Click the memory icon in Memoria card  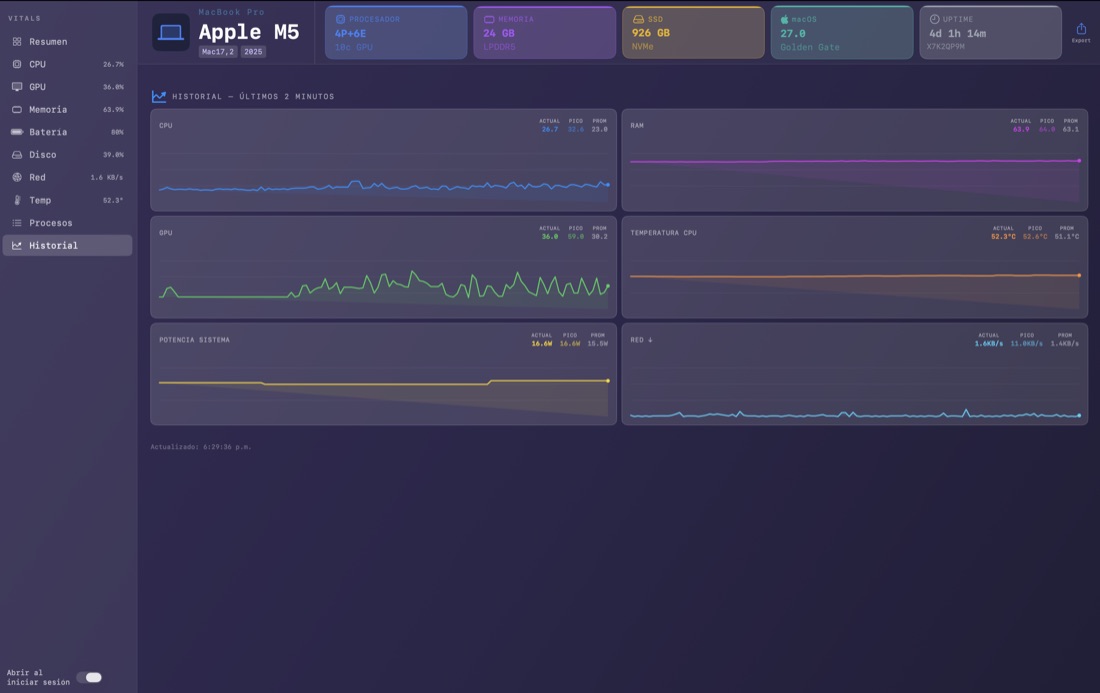click(x=489, y=20)
